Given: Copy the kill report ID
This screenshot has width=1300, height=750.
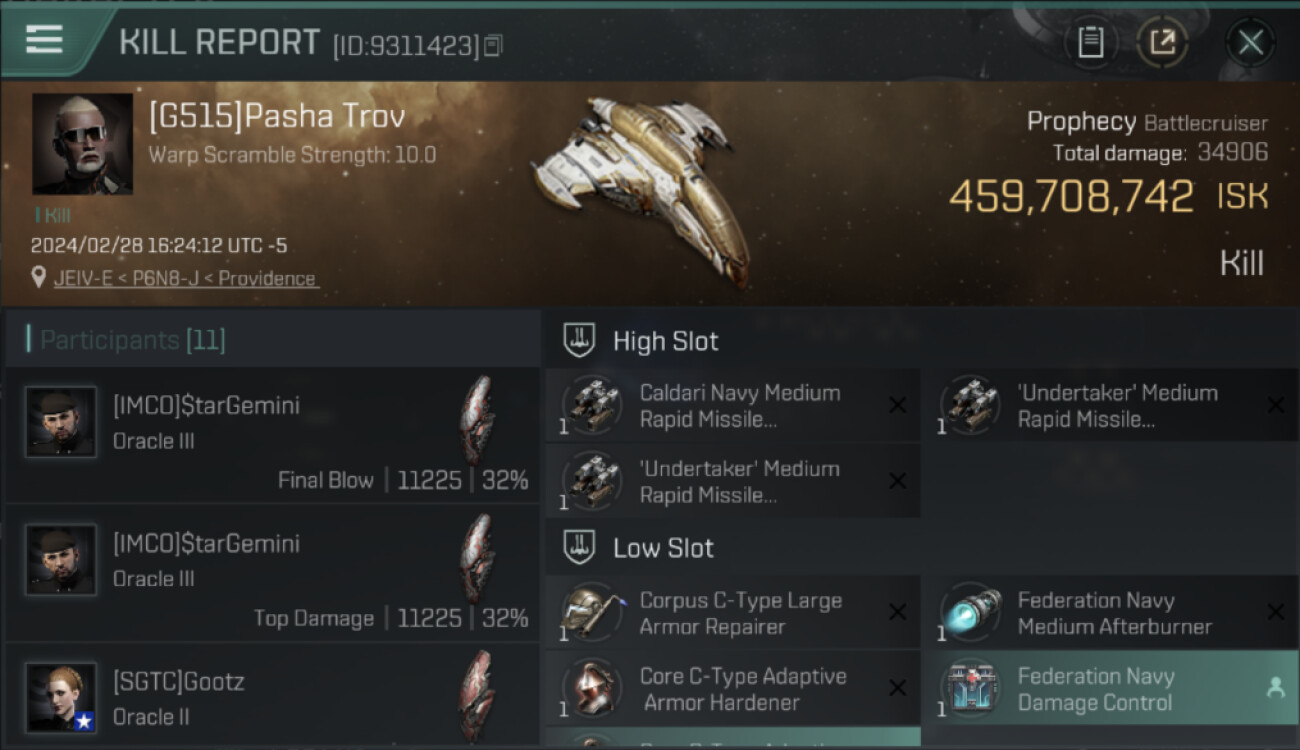Looking at the screenshot, I should click(x=493, y=46).
